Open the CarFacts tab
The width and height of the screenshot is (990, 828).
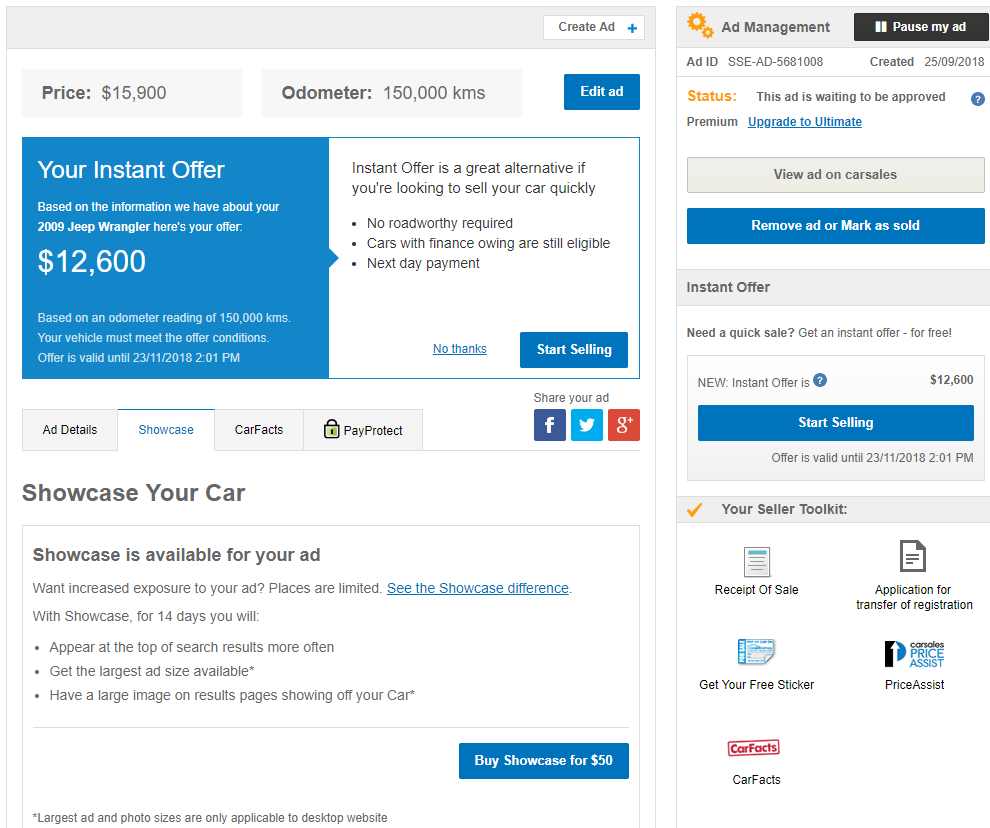pyautogui.click(x=259, y=430)
